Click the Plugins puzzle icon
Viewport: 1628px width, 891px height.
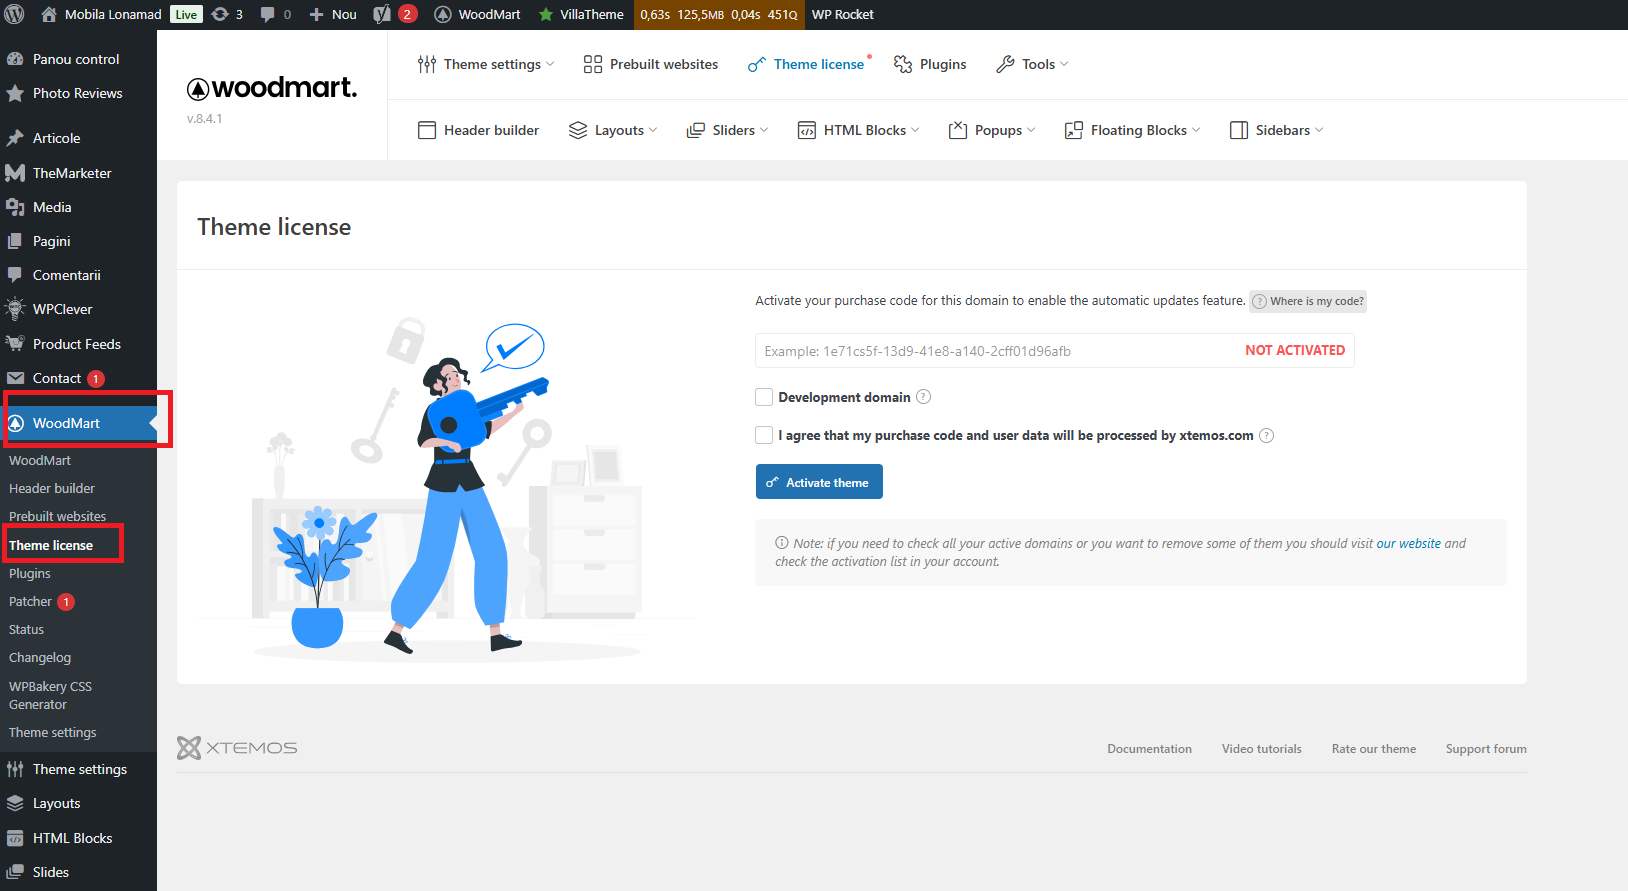[x=903, y=64]
